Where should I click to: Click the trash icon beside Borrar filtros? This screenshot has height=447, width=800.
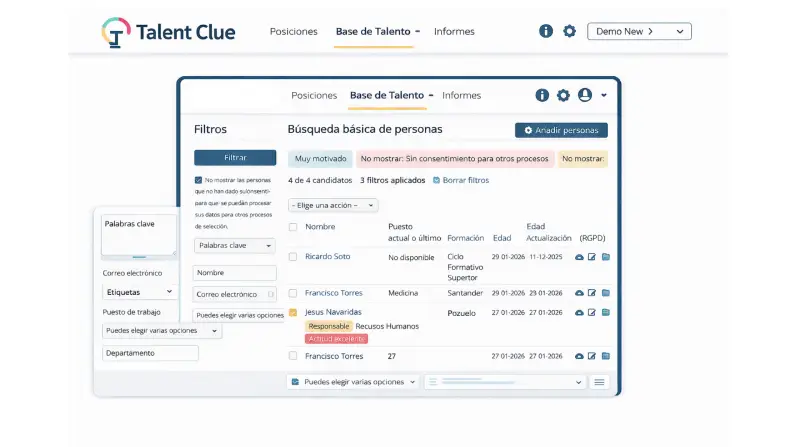[x=436, y=180]
